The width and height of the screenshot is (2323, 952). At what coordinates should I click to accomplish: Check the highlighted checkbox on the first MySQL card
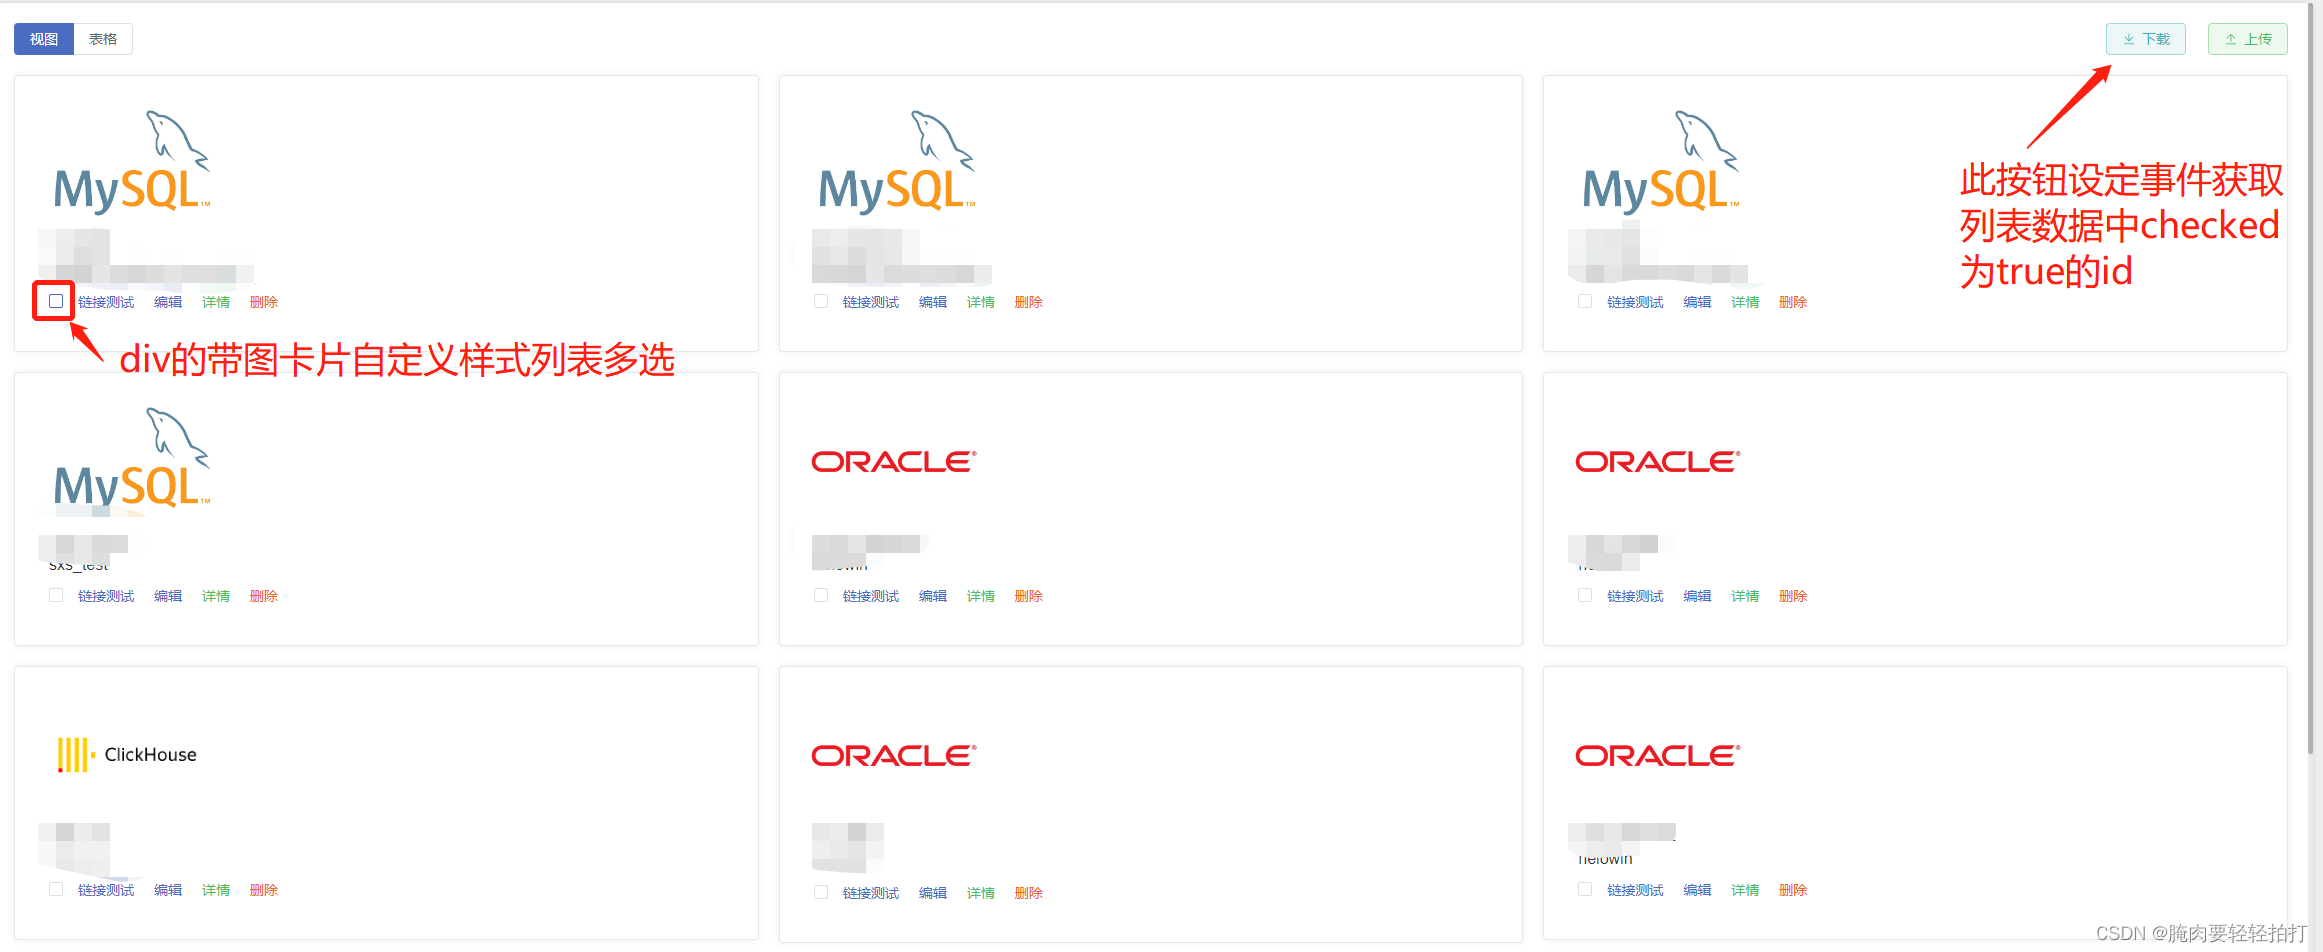click(x=53, y=300)
